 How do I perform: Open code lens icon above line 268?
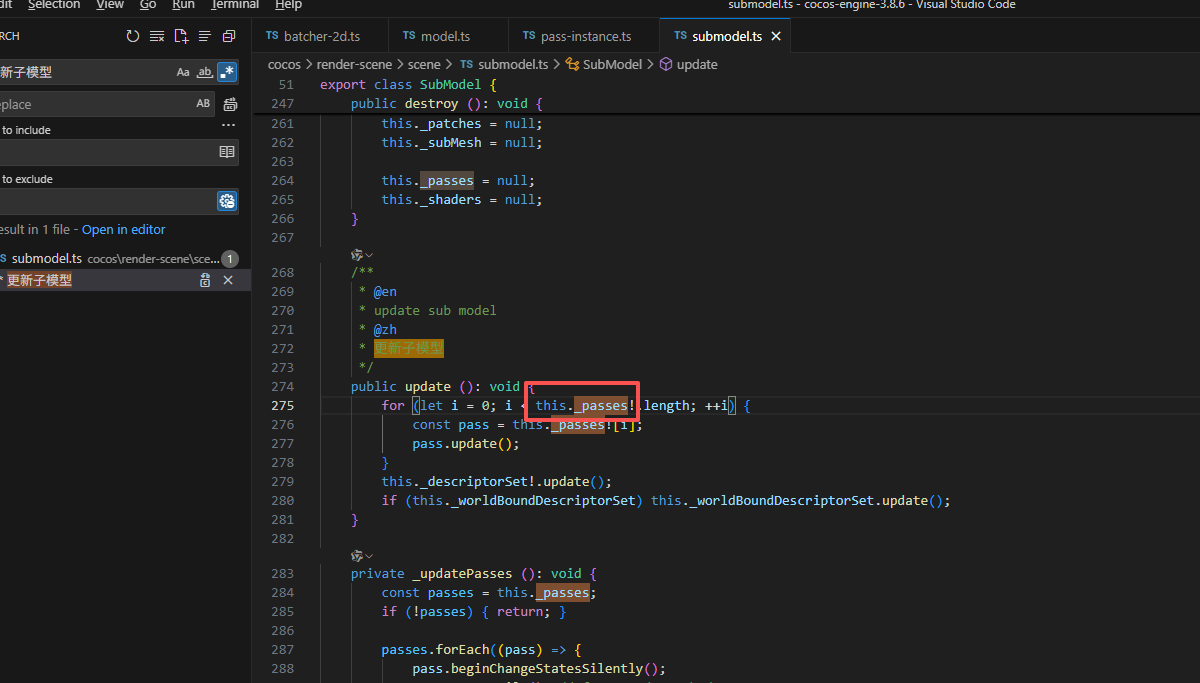point(360,255)
